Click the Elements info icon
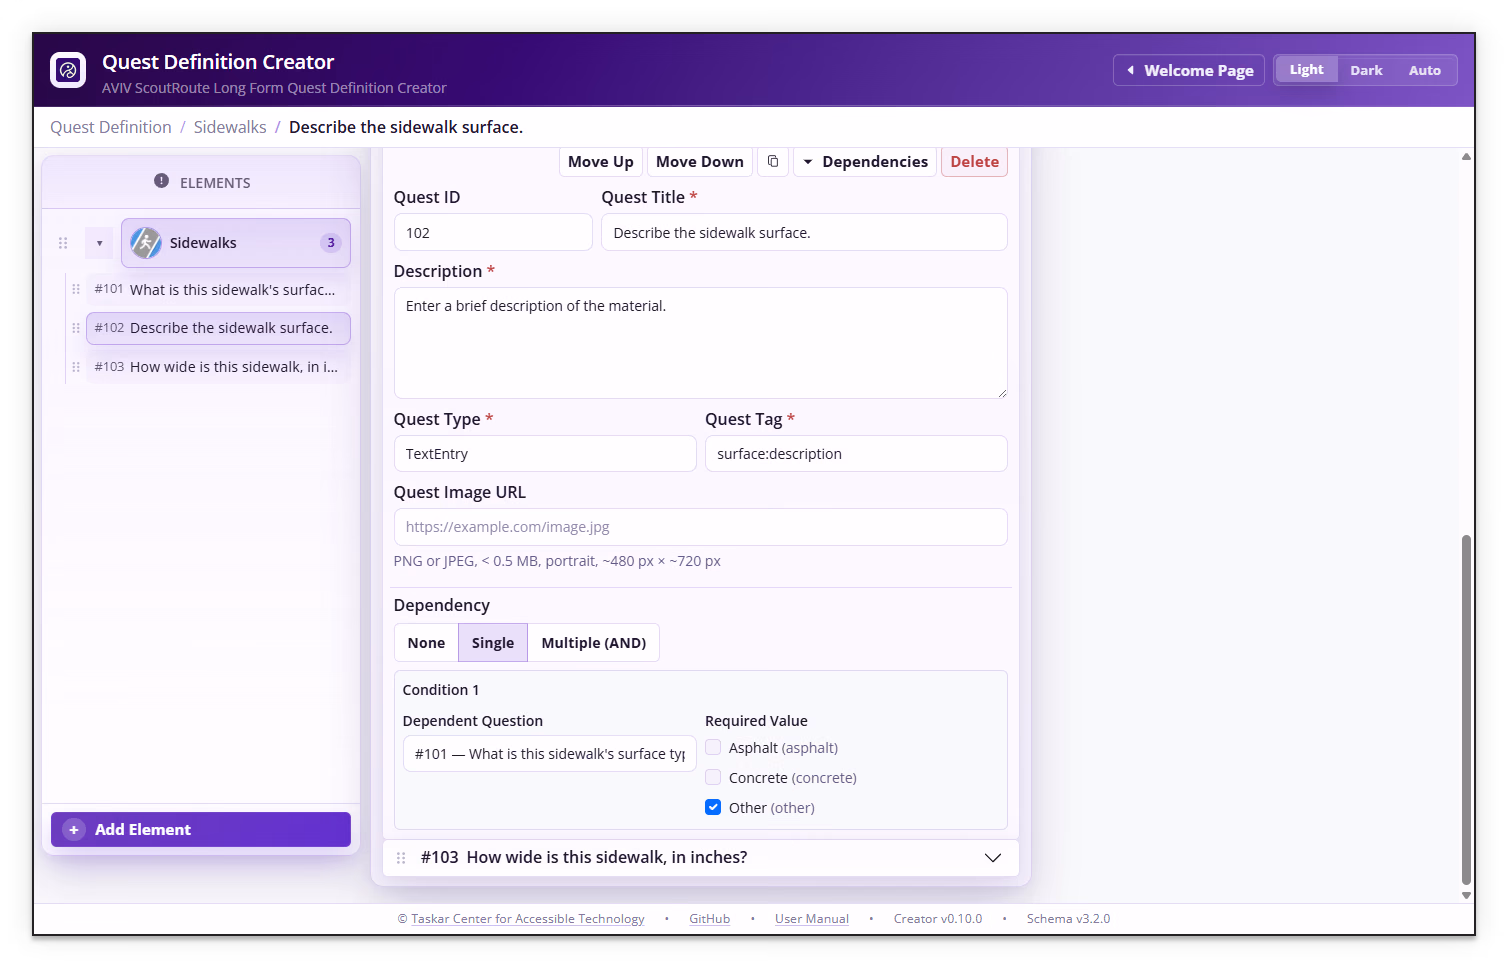The height and width of the screenshot is (968, 1508). pos(161,181)
